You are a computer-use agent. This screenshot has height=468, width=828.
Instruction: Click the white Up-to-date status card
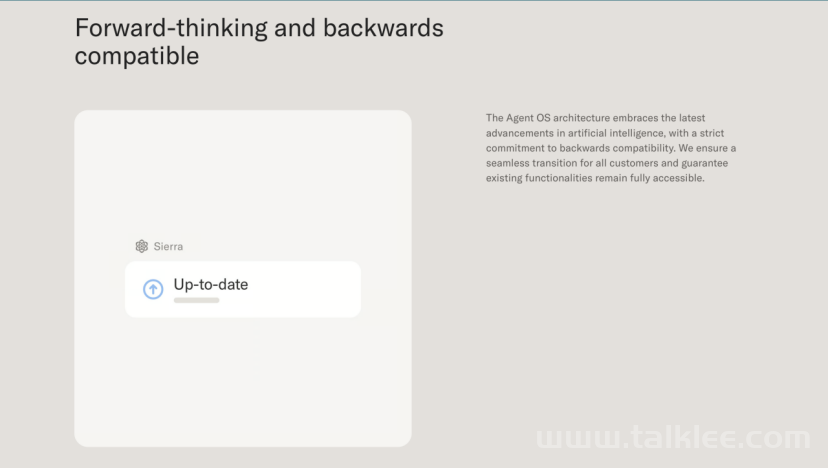(243, 289)
